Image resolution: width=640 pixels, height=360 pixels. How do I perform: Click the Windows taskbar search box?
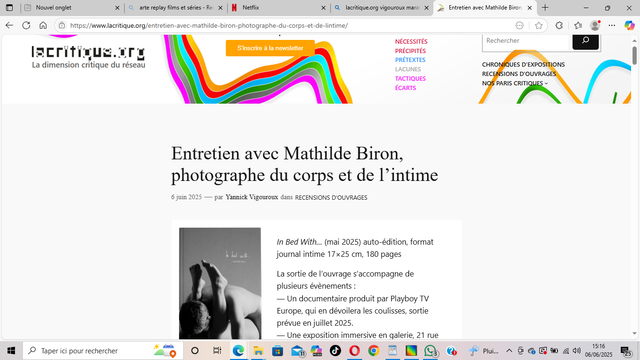(102, 351)
